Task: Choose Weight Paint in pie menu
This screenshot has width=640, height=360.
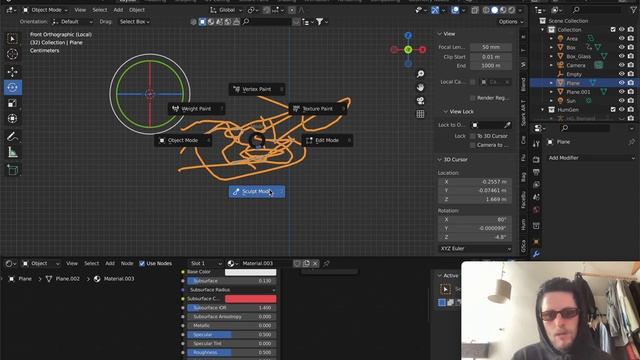Action: point(196,109)
